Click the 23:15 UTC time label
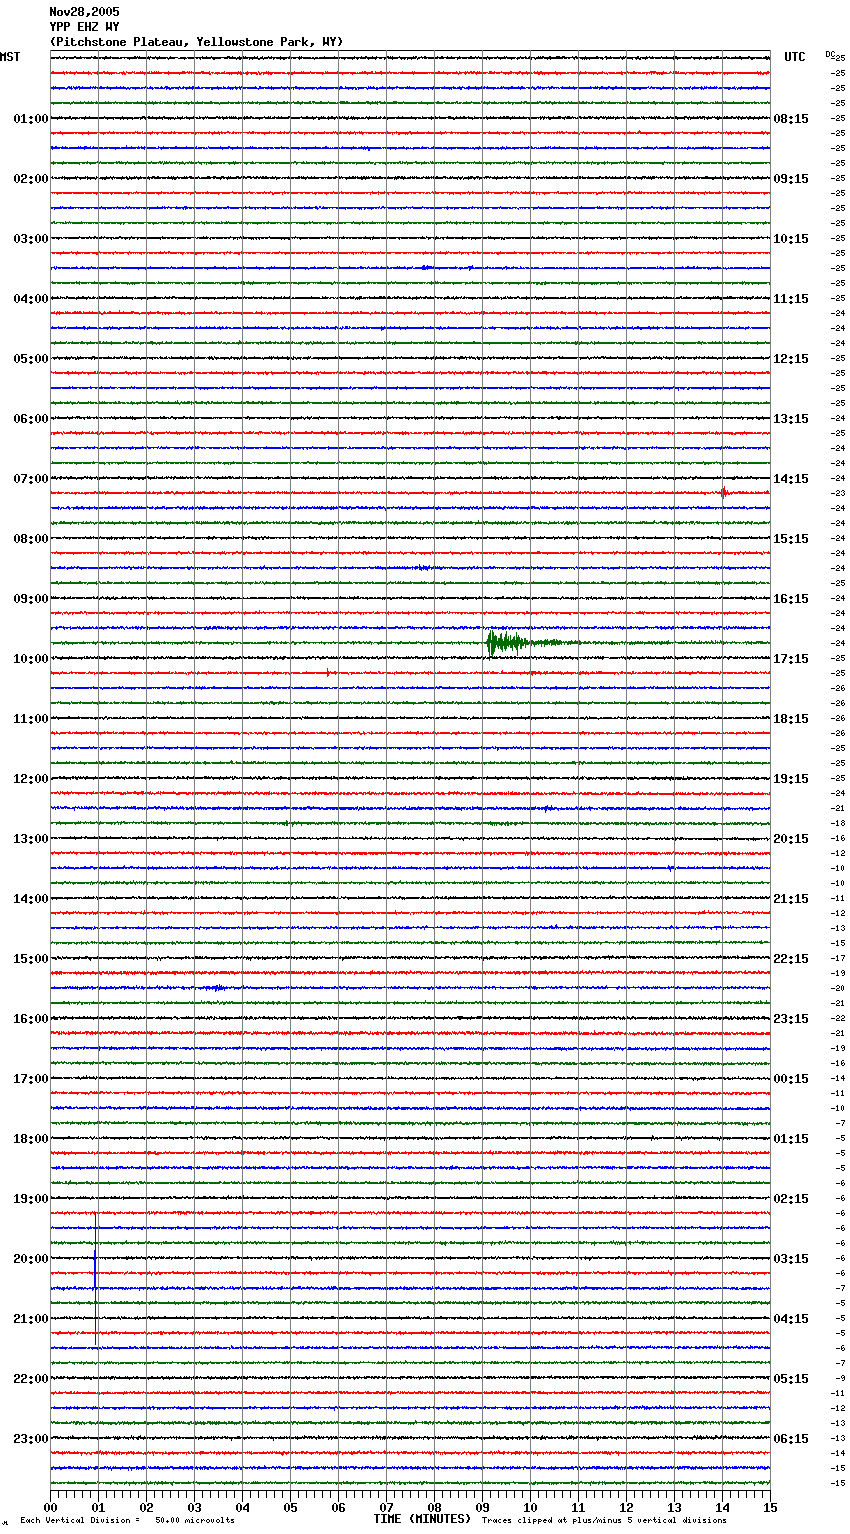 tap(791, 1019)
